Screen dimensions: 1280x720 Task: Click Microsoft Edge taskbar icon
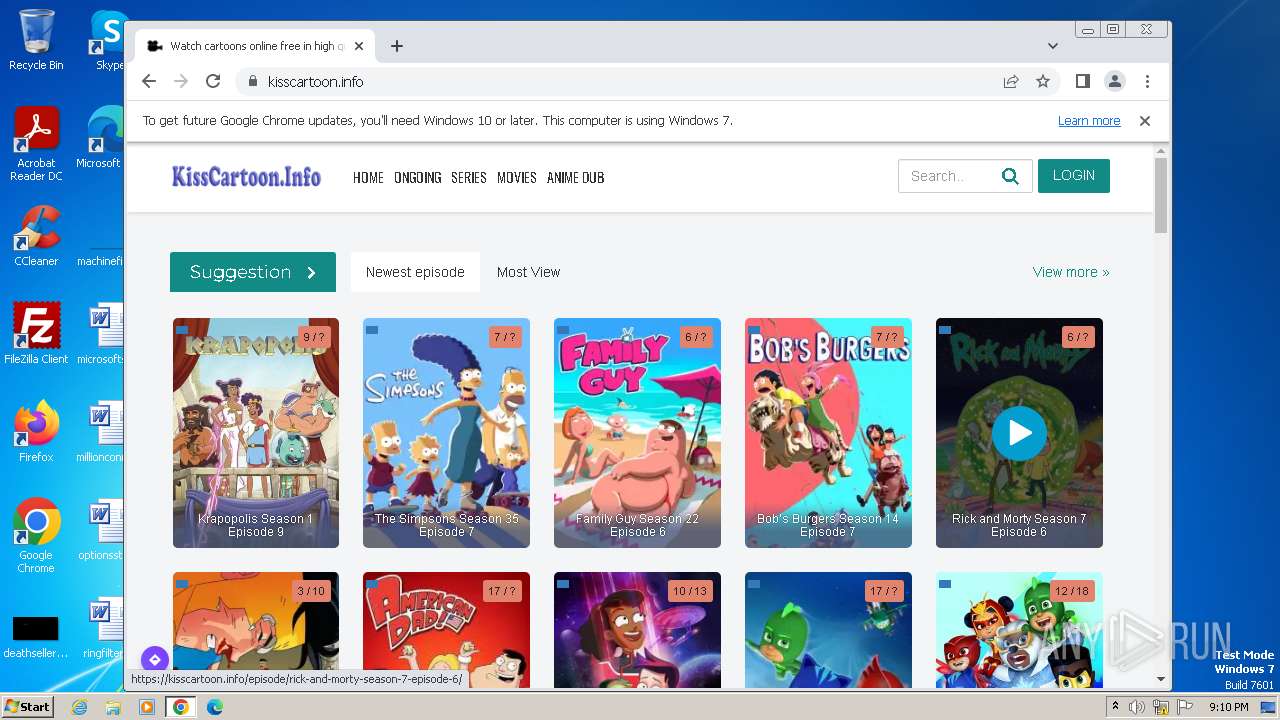[215, 707]
